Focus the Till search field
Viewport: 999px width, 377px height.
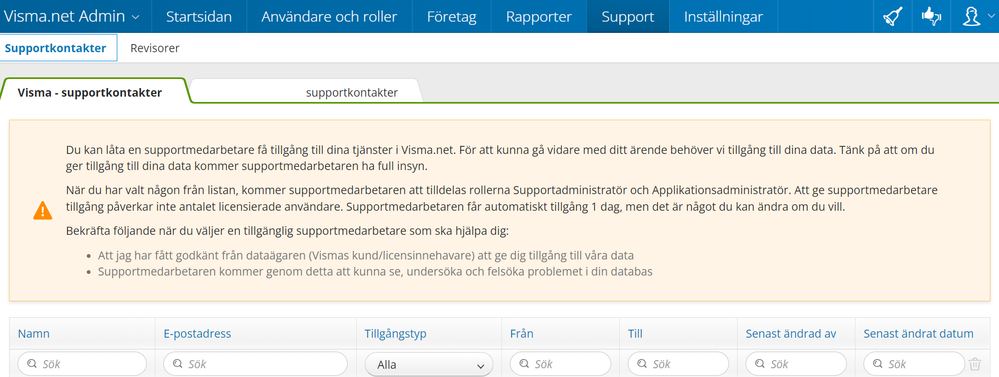coord(678,364)
